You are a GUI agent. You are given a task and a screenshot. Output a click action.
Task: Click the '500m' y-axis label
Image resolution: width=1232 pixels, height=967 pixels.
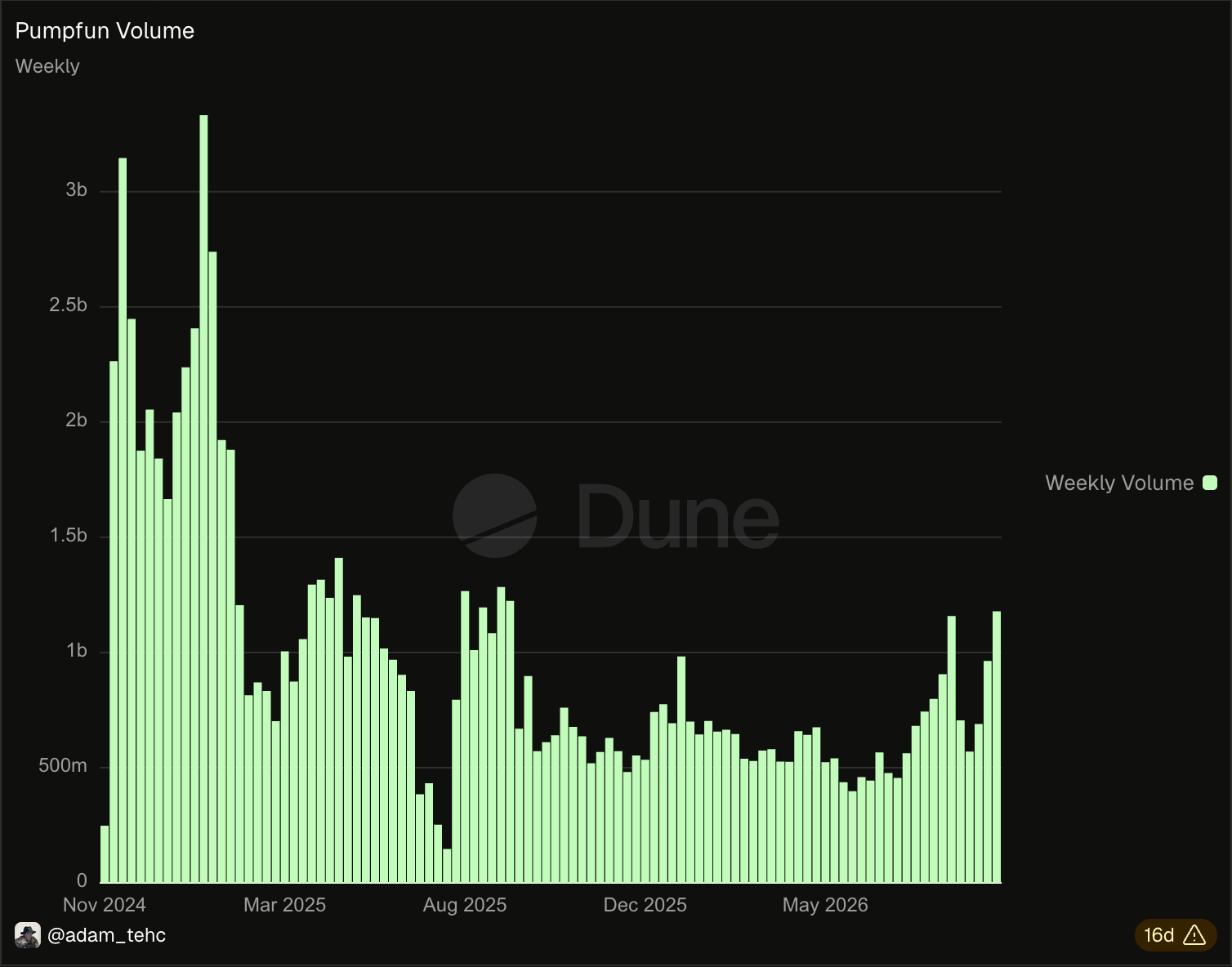point(65,767)
